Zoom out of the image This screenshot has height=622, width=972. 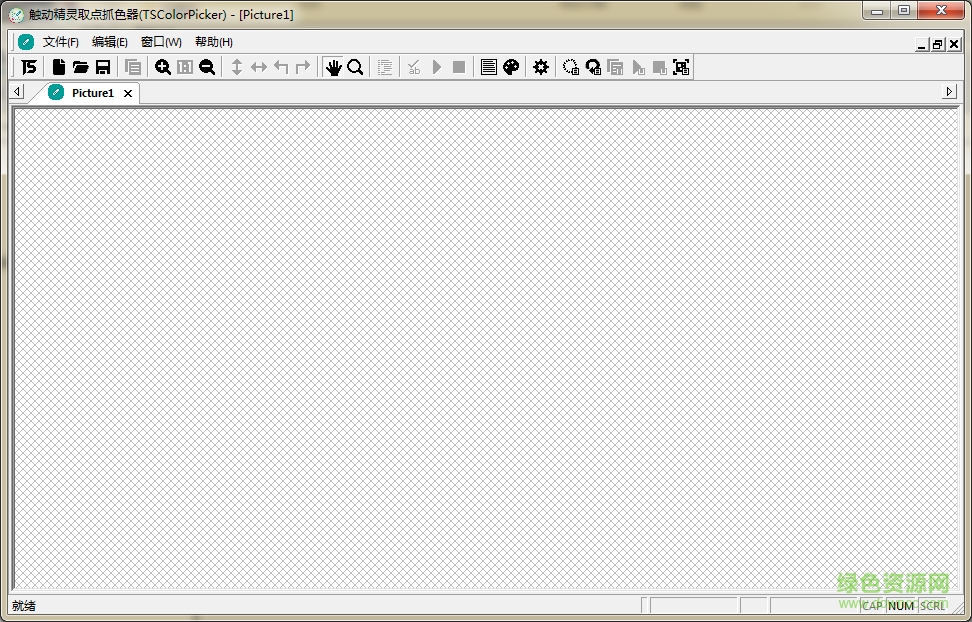coord(207,66)
